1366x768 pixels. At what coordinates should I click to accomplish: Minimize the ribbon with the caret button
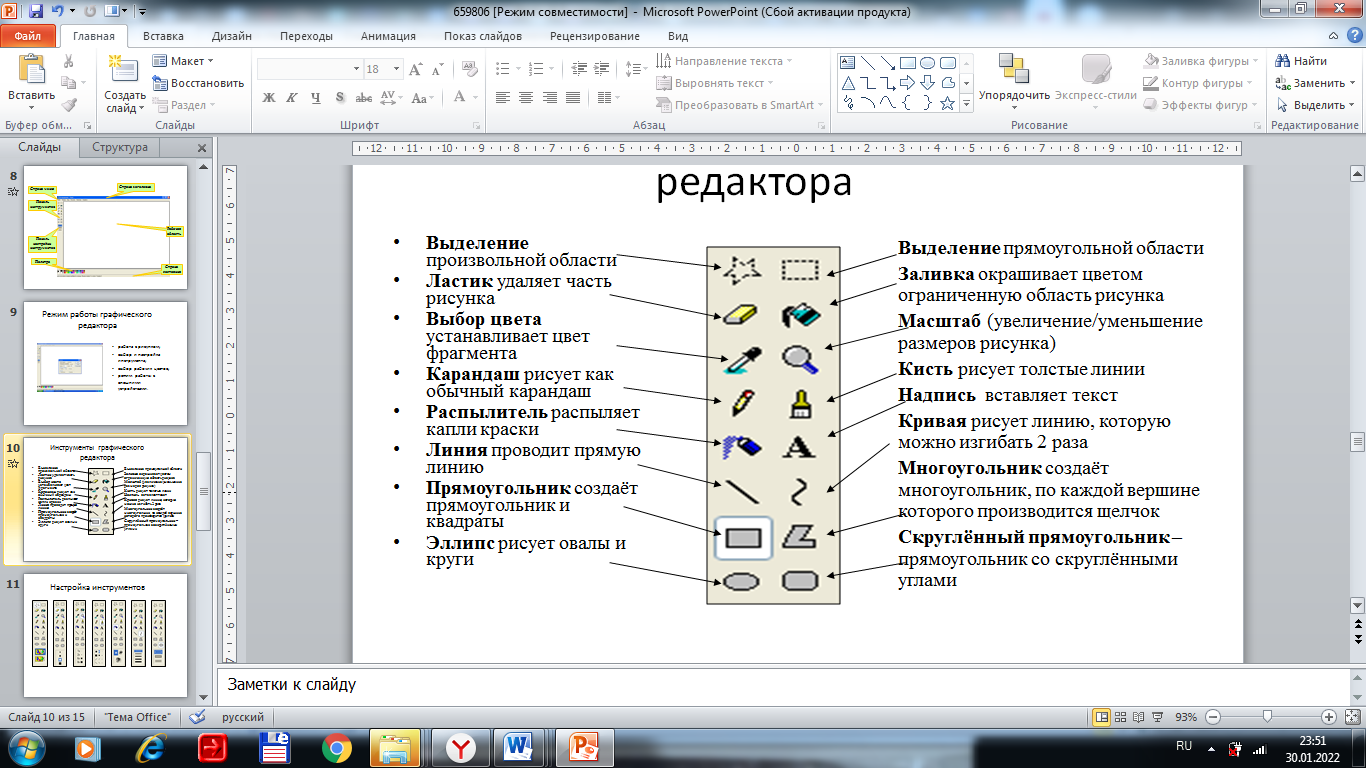(1333, 36)
